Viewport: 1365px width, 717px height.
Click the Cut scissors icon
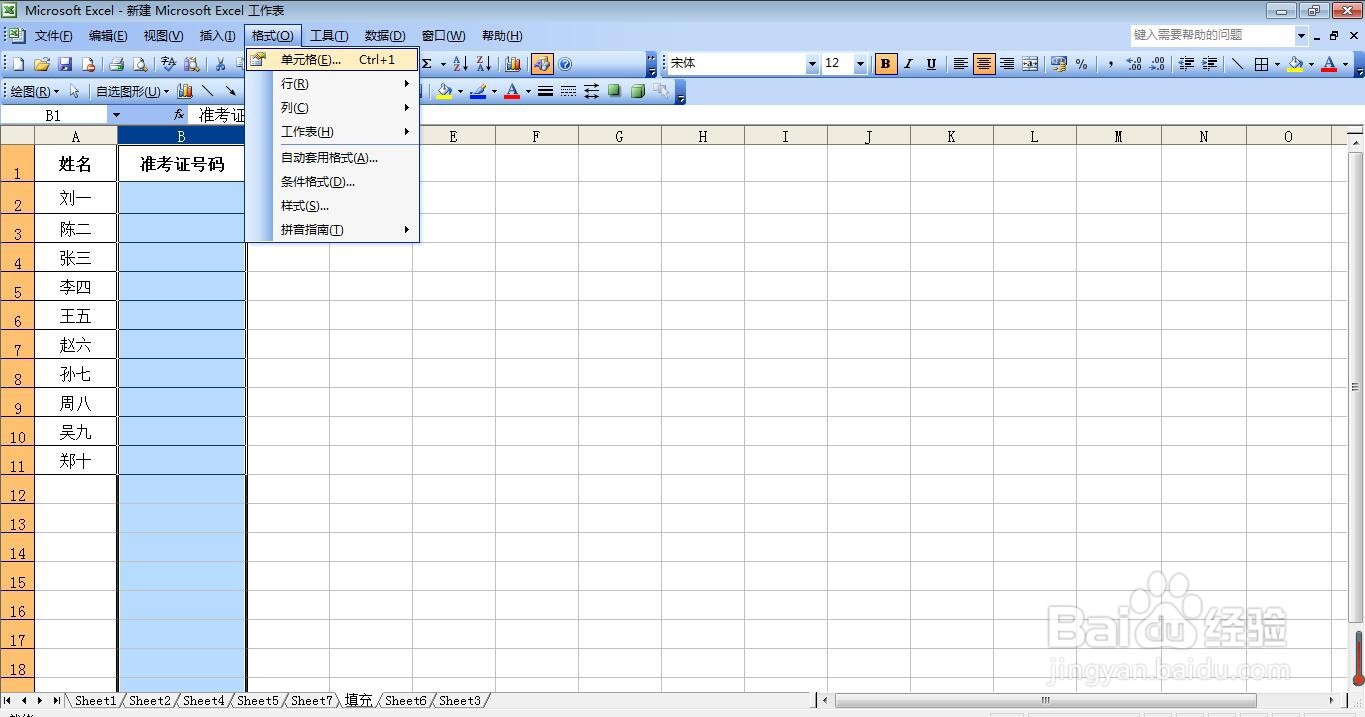(x=220, y=64)
